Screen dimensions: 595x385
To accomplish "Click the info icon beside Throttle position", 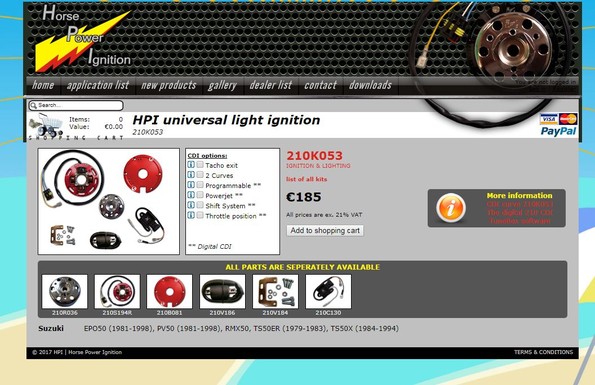I will (191, 215).
